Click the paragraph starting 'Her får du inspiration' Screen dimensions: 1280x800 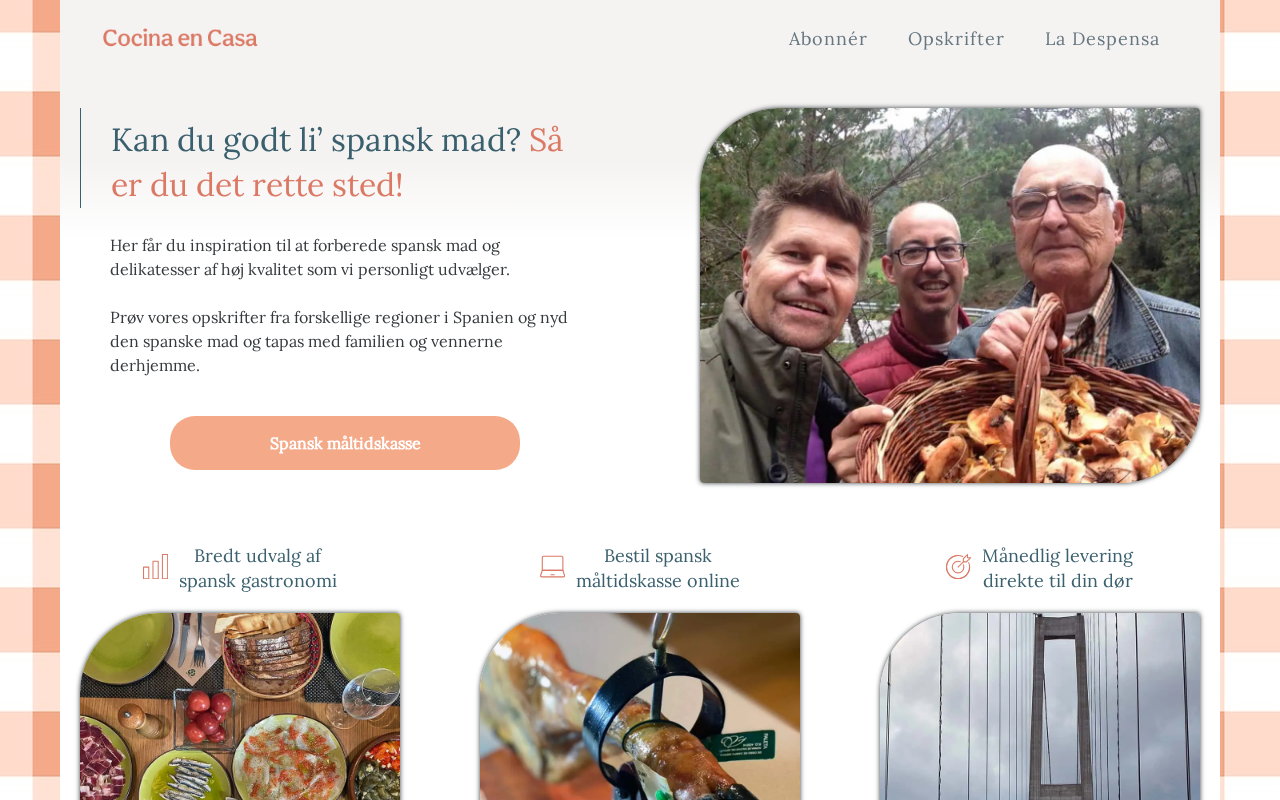coord(310,257)
